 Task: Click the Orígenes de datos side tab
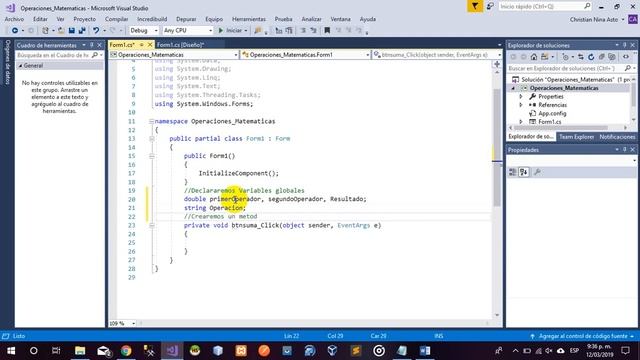(x=7, y=62)
